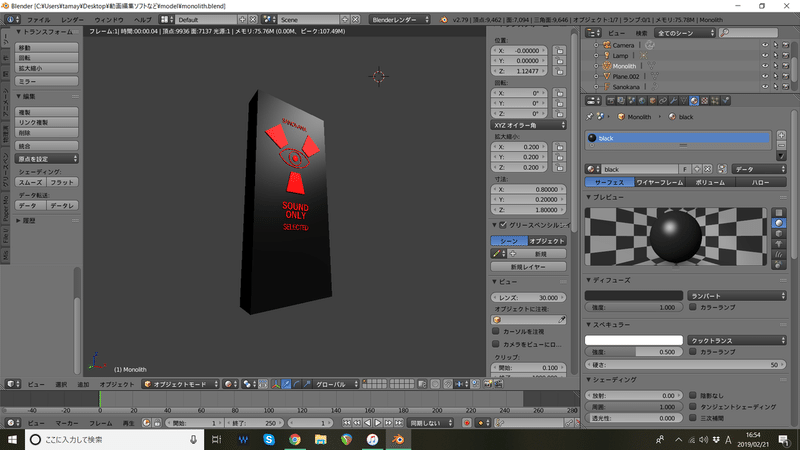Add a new material slot with plus

pyautogui.click(x=781, y=135)
